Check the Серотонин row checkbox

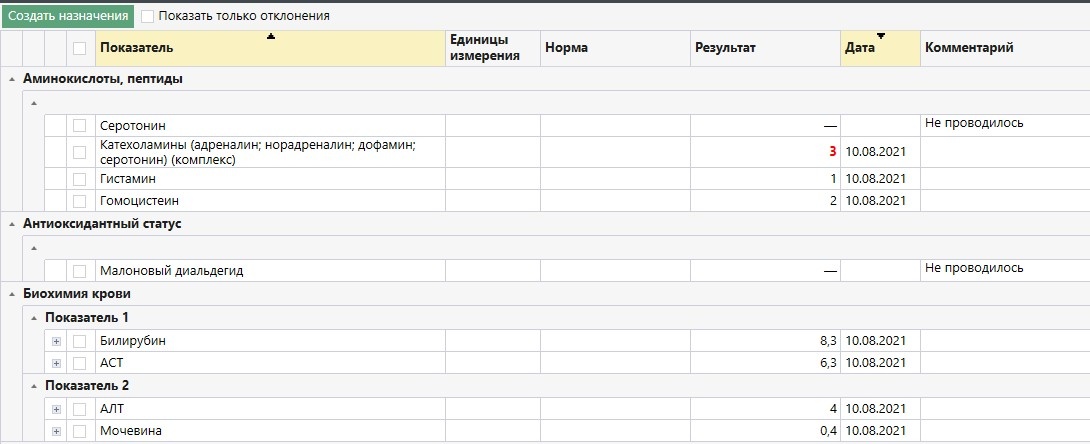[80, 126]
